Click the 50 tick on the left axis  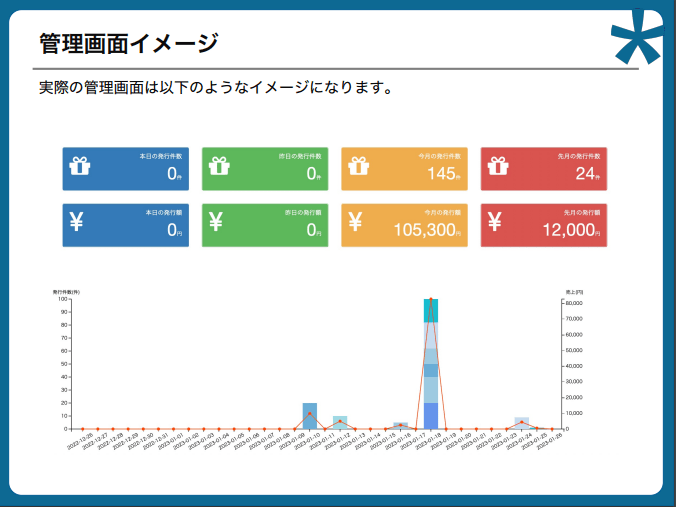pyautogui.click(x=64, y=364)
